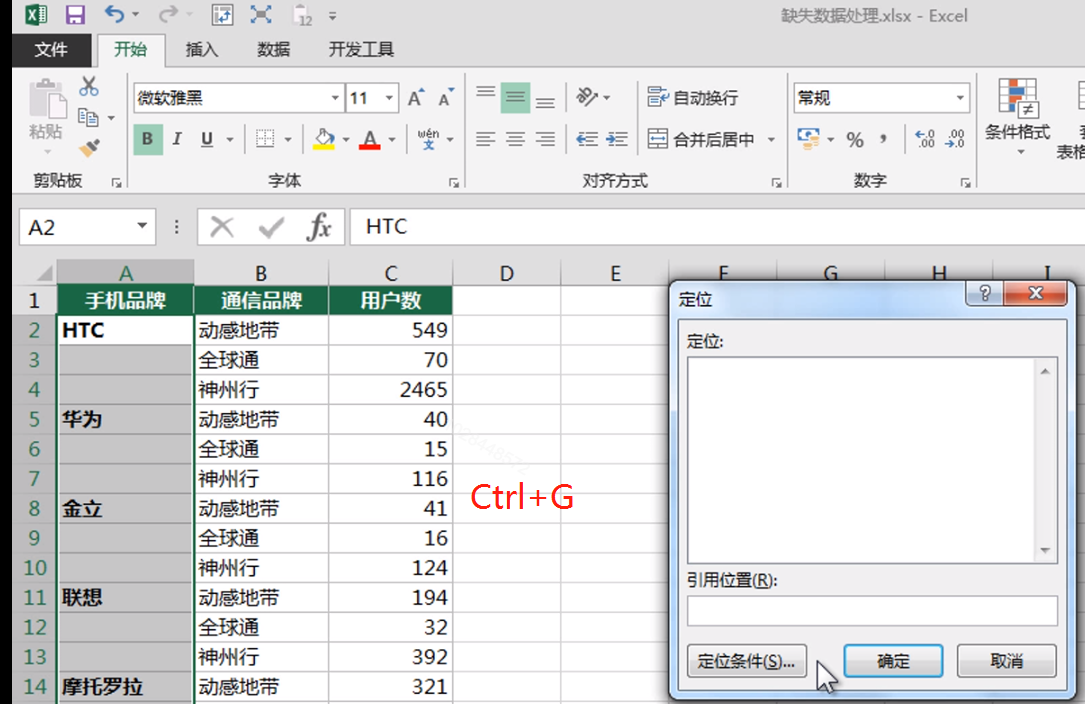Image resolution: width=1085 pixels, height=704 pixels.
Task: Decrease the indent level
Action: pos(587,139)
